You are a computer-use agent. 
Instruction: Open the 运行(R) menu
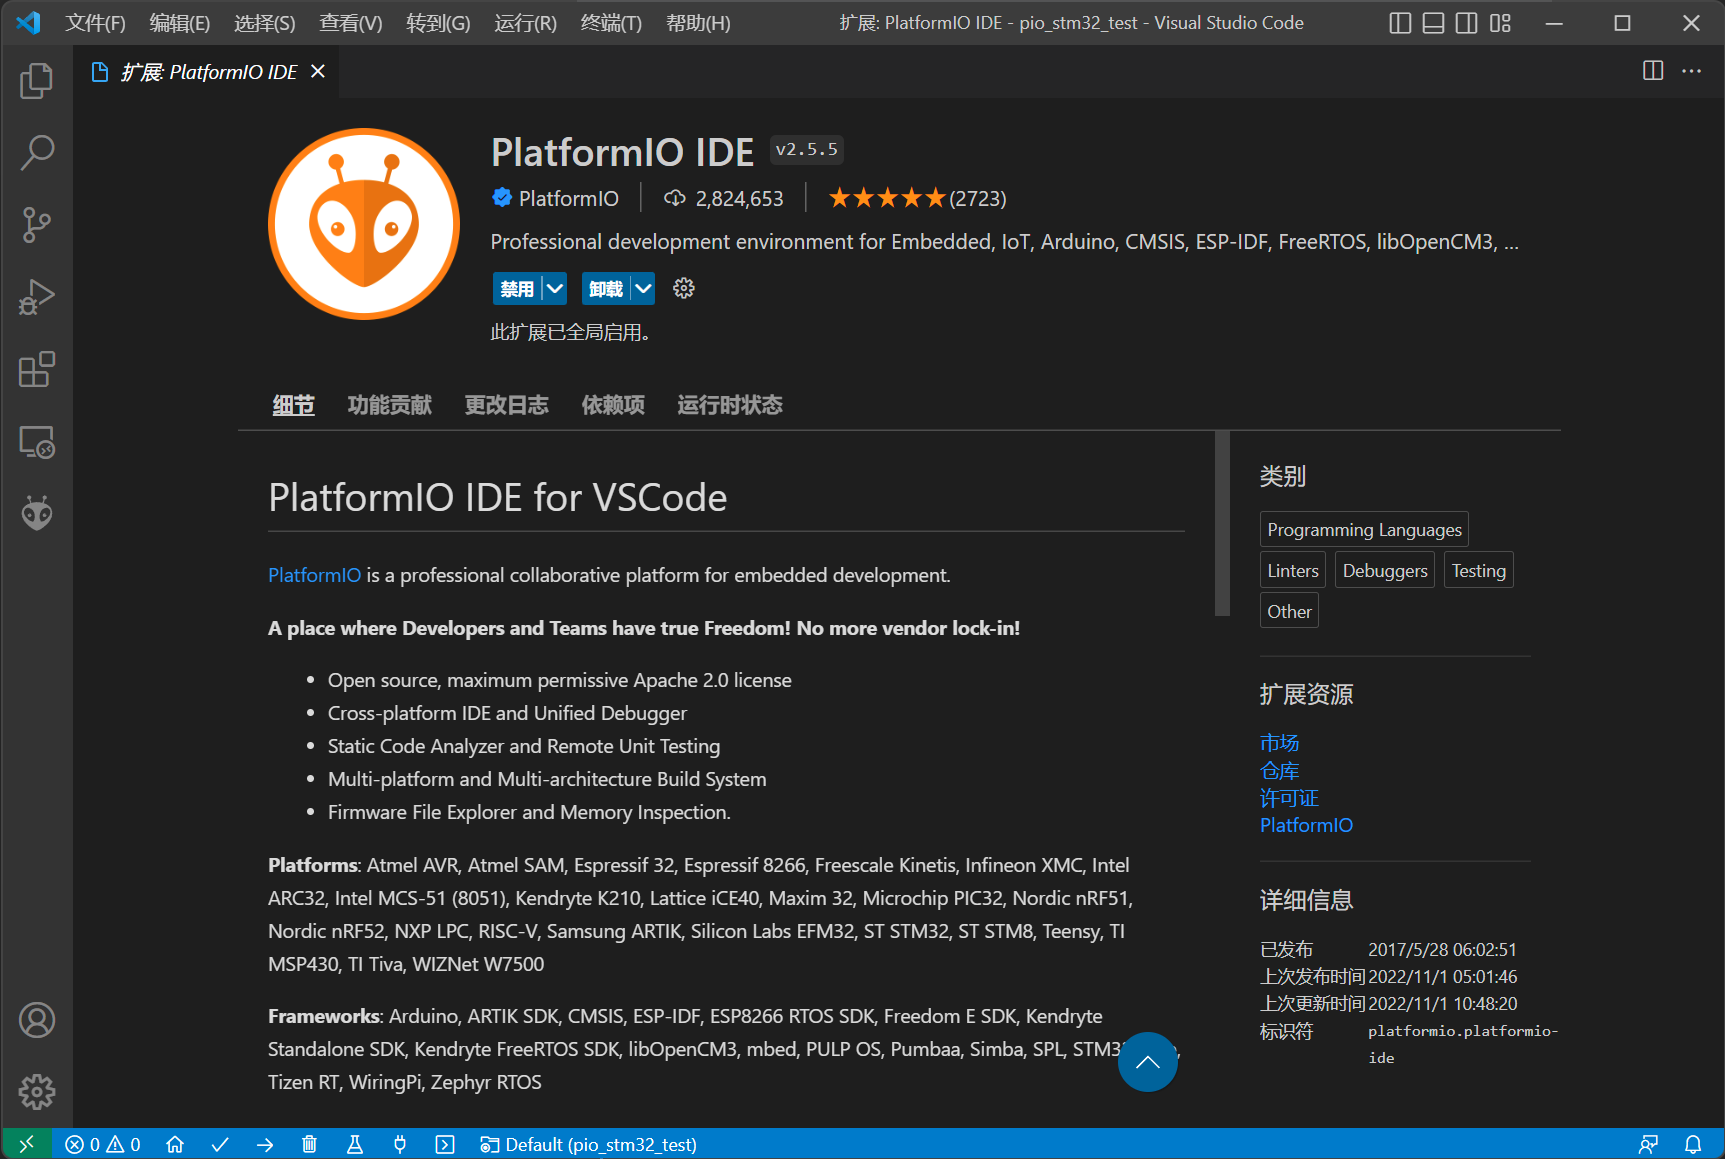point(525,23)
